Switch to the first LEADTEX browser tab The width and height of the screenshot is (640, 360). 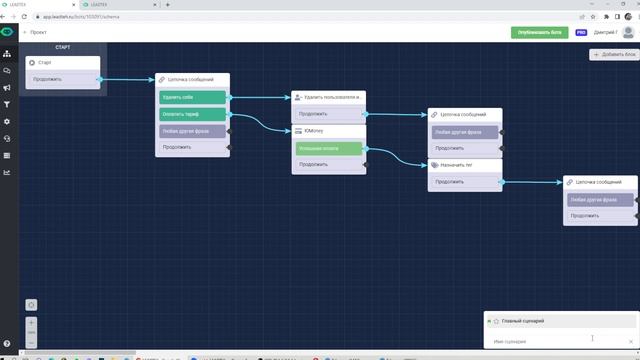pyautogui.click(x=39, y=5)
